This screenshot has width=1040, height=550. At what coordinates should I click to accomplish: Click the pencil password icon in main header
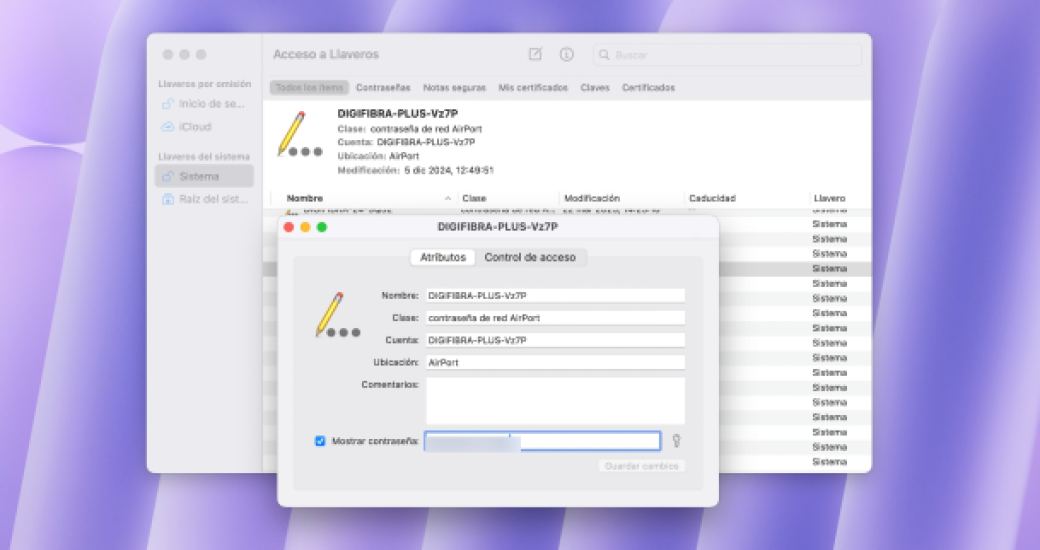(300, 135)
